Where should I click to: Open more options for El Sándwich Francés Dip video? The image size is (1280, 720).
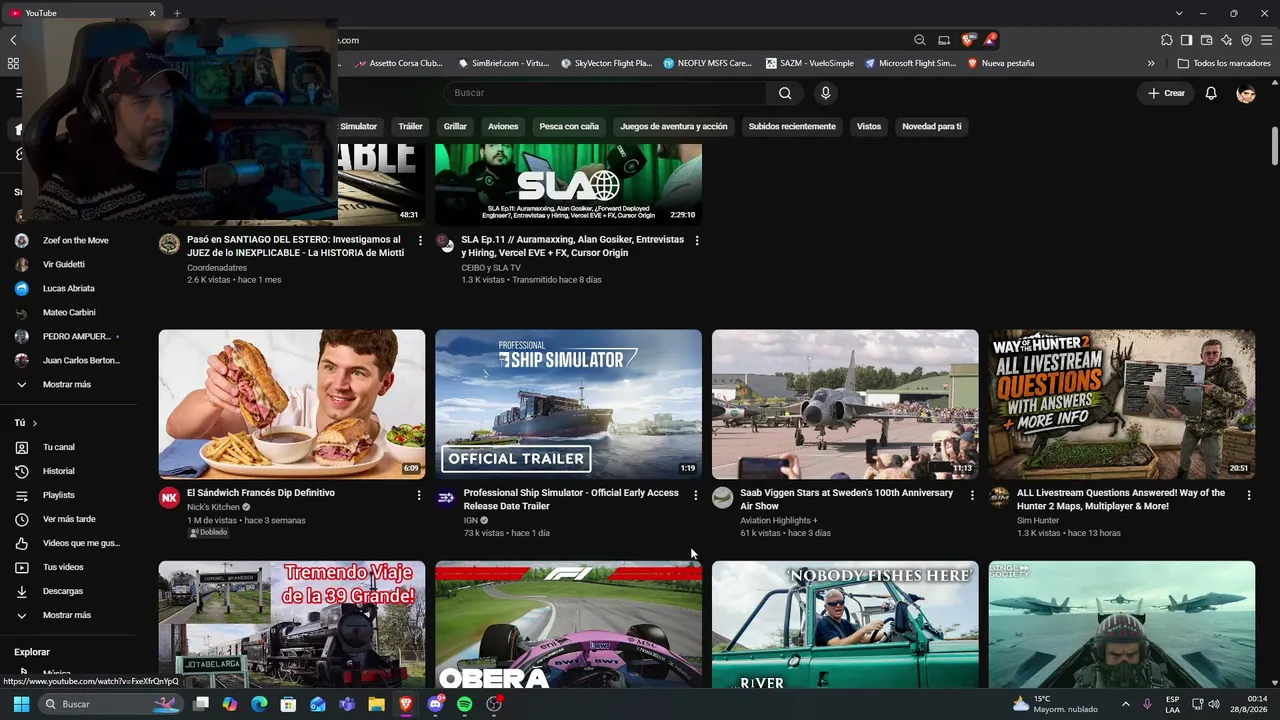tap(419, 495)
